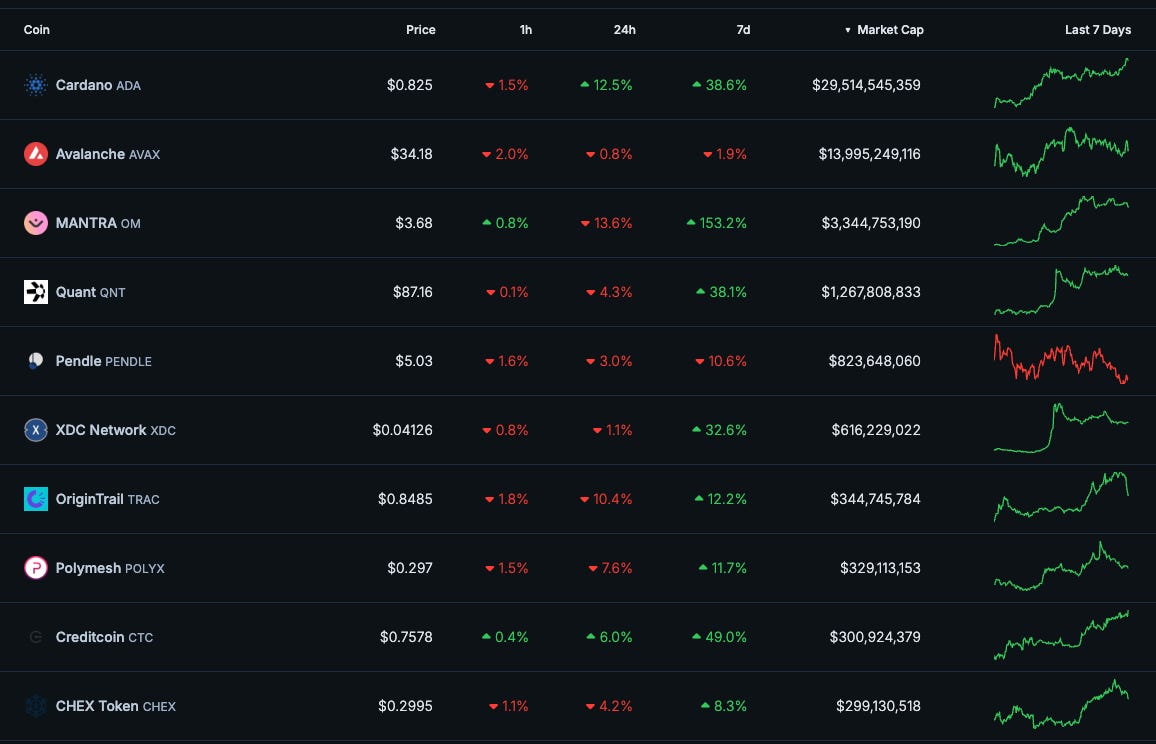Click the Avalanche red logo icon

[x=35, y=154]
